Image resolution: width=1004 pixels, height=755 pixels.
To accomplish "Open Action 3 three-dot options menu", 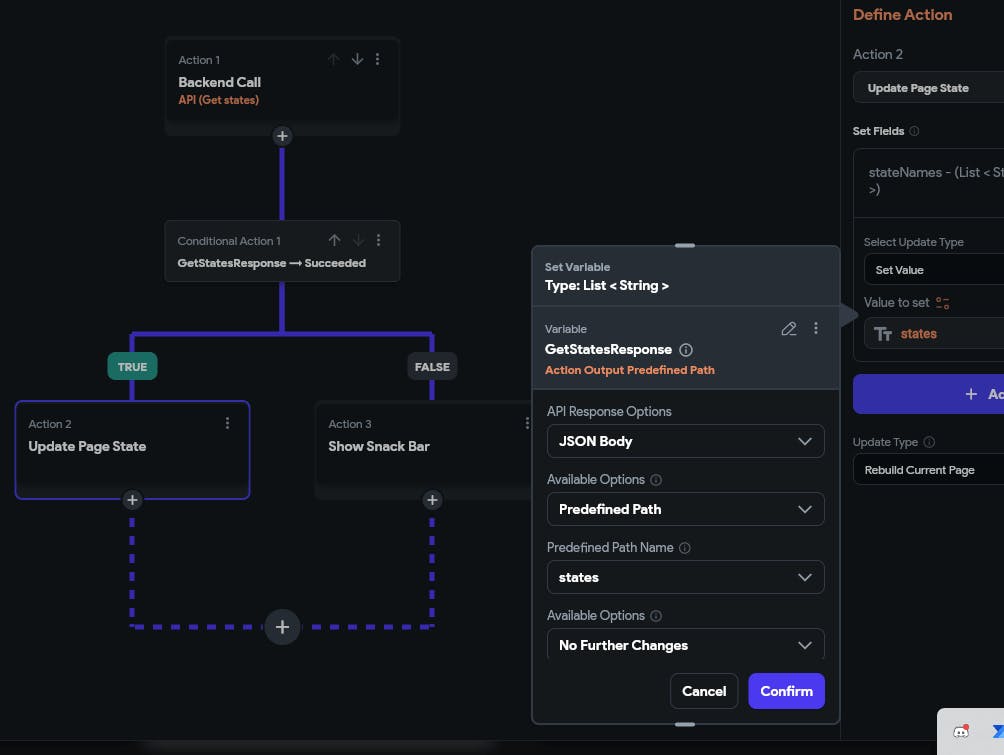I will click(526, 423).
